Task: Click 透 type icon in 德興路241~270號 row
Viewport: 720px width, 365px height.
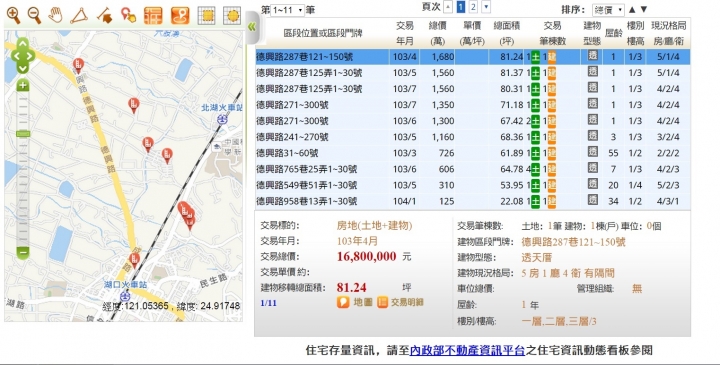Action: point(593,136)
